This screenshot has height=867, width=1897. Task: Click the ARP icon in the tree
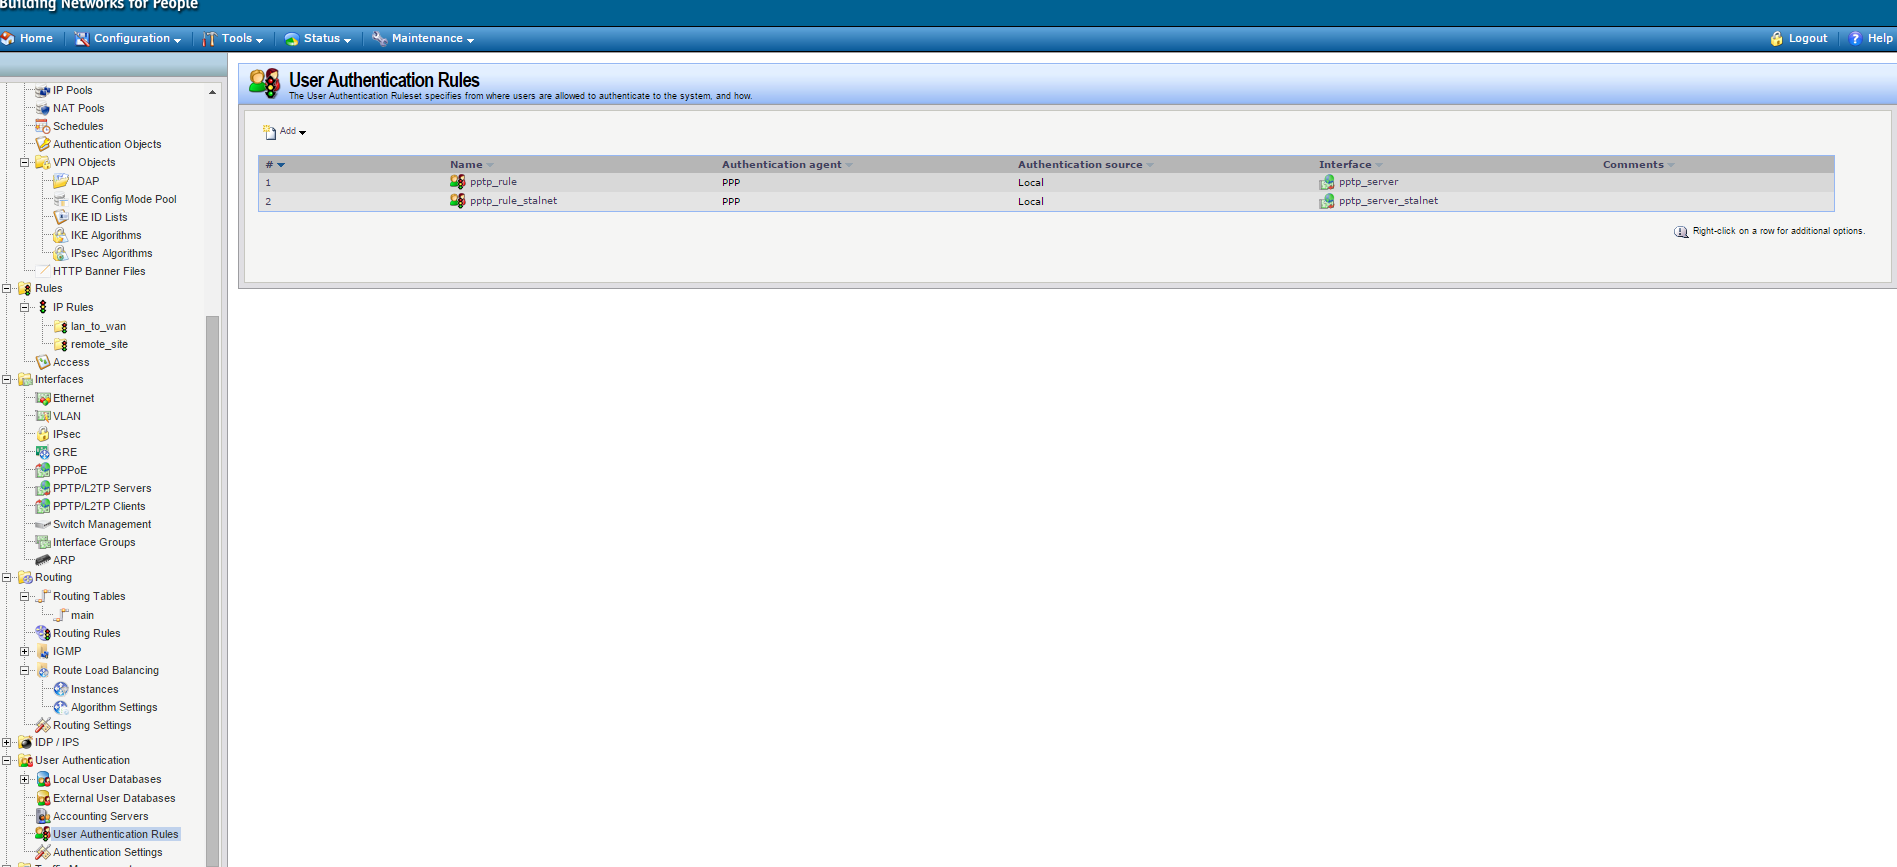point(43,560)
